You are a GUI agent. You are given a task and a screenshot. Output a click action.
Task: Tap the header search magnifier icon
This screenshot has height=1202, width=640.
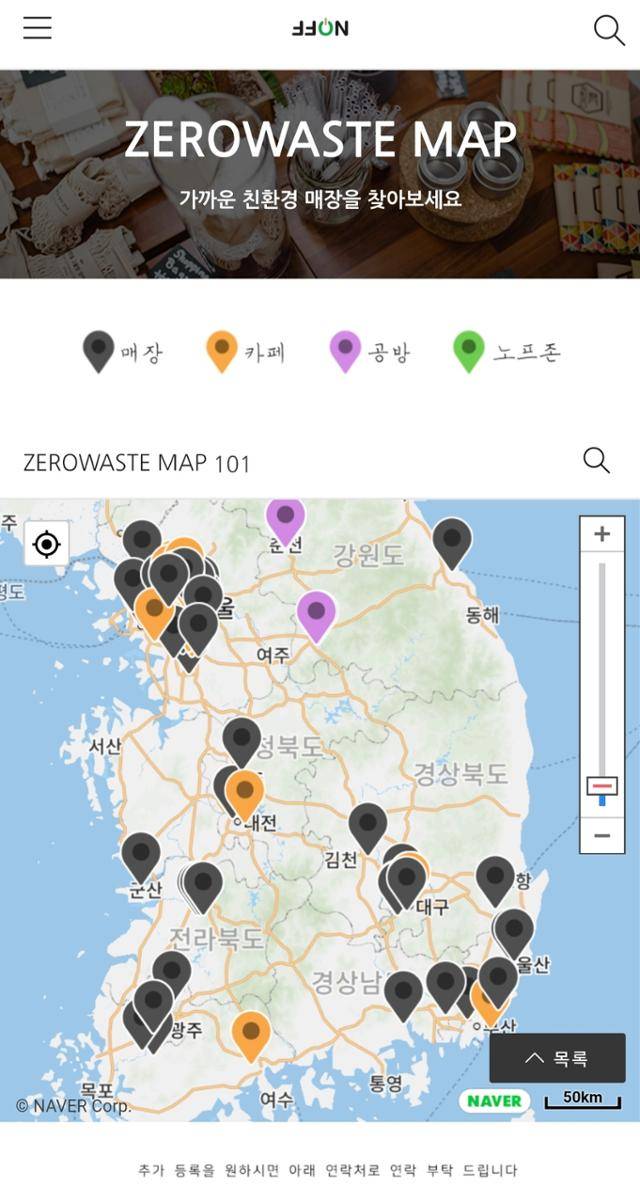(609, 30)
